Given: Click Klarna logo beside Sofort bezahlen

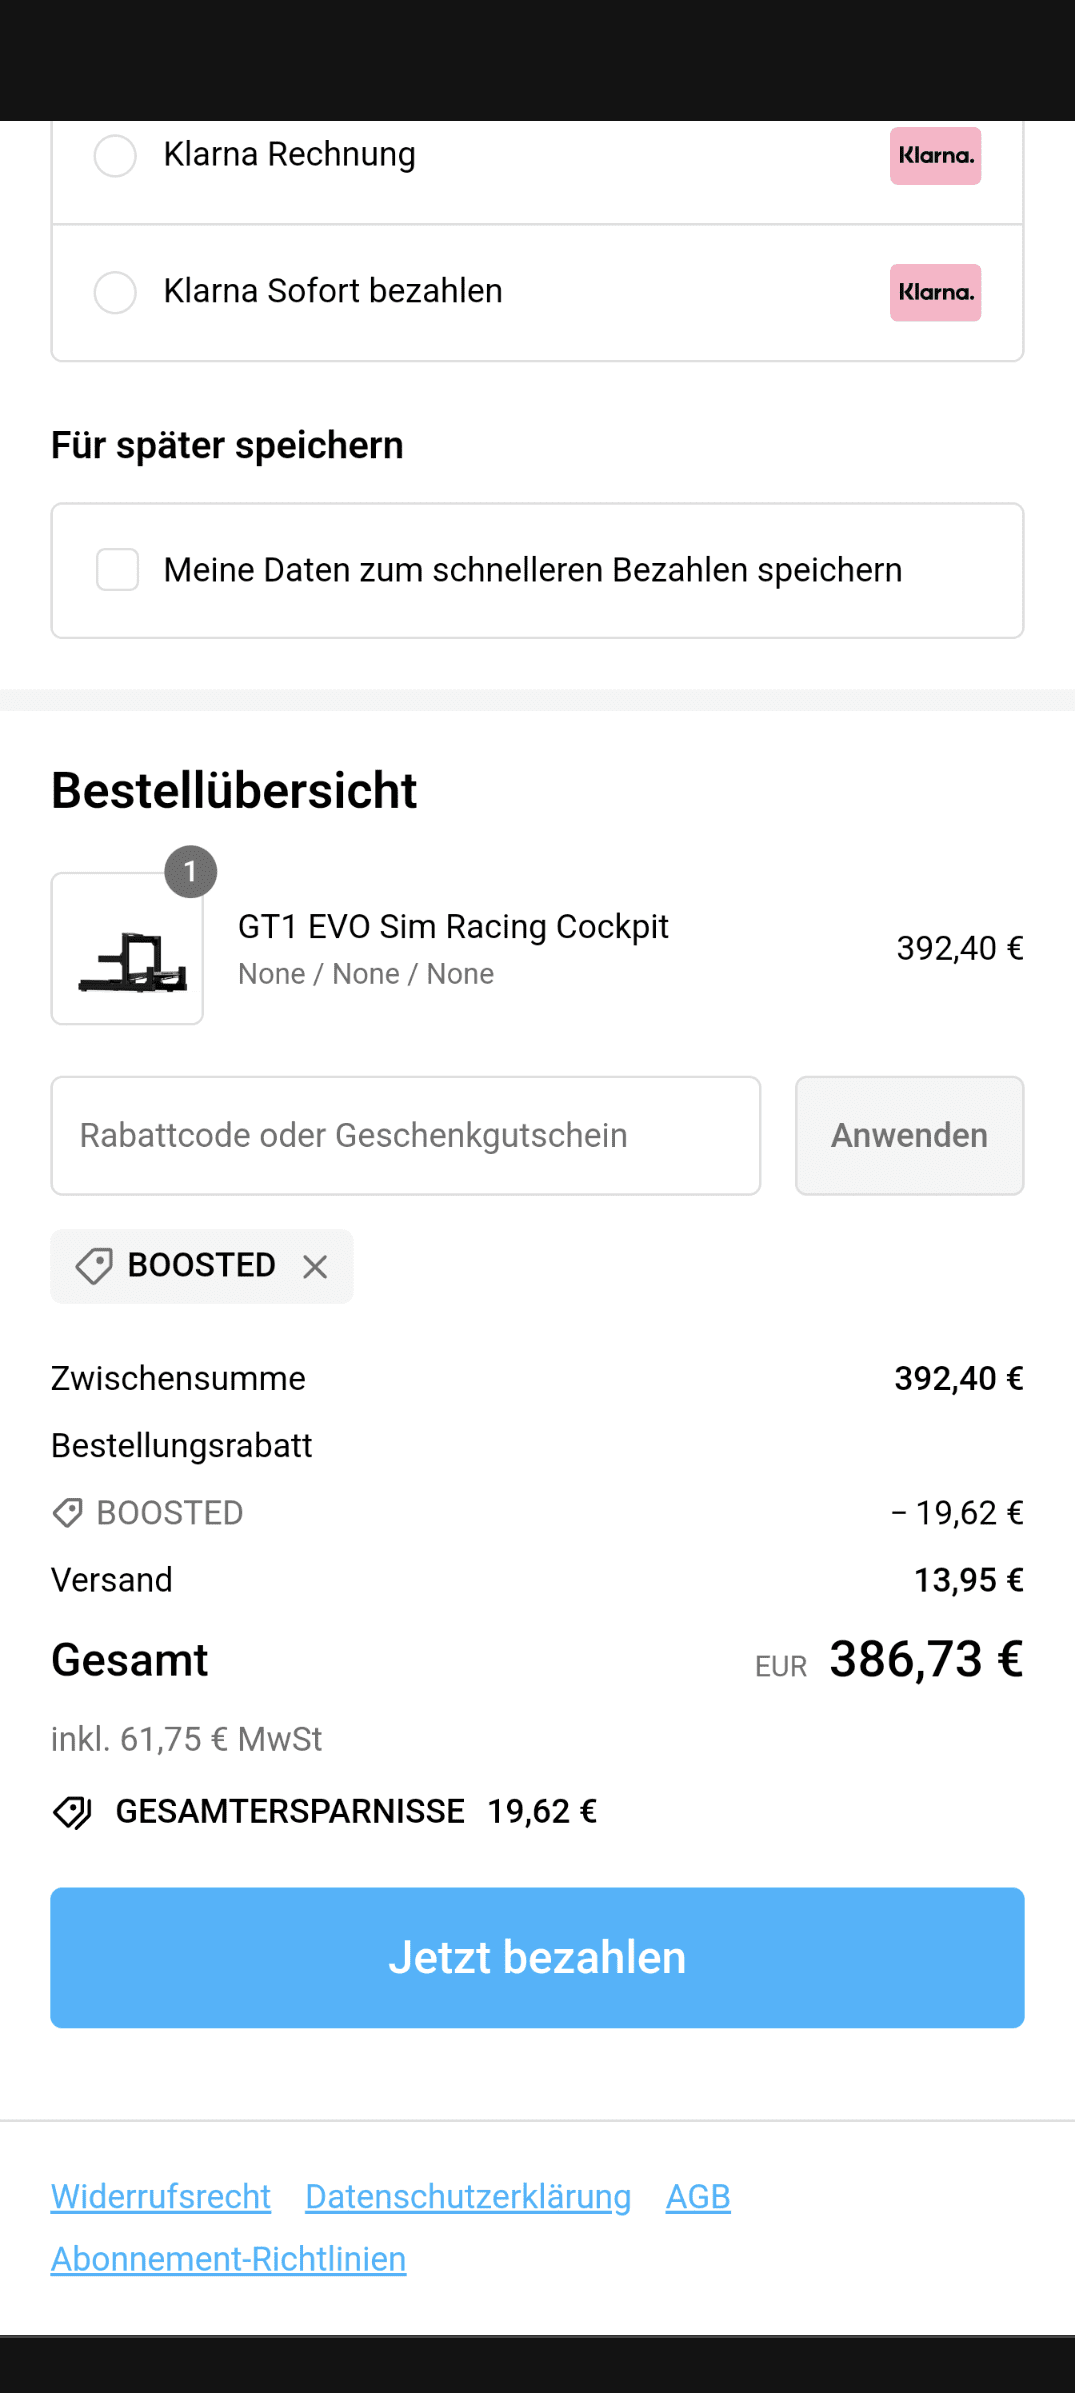Looking at the screenshot, I should 935,292.
